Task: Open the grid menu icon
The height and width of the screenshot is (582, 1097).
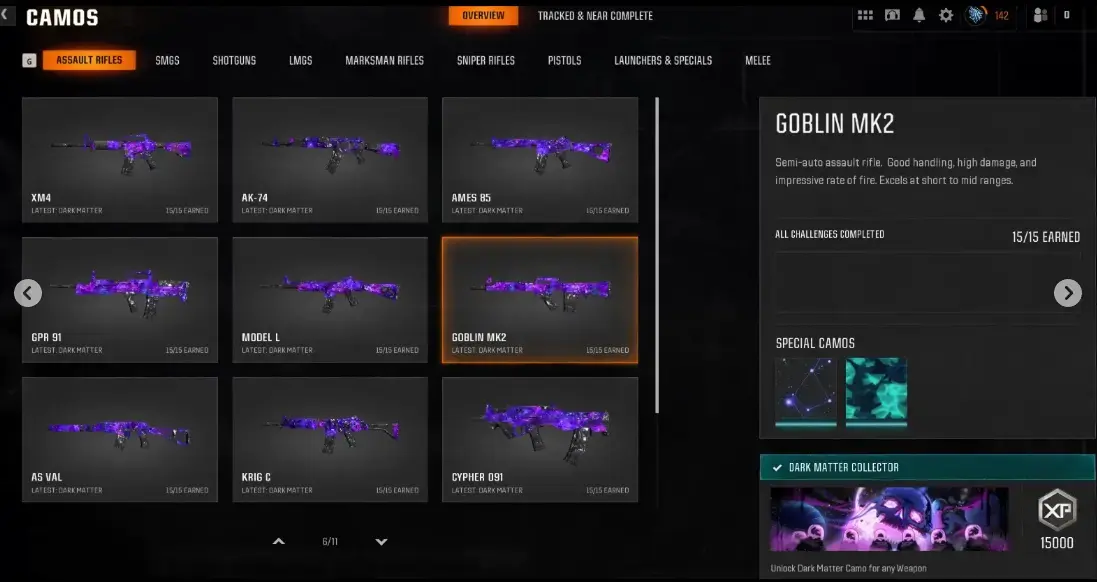Action: [865, 15]
